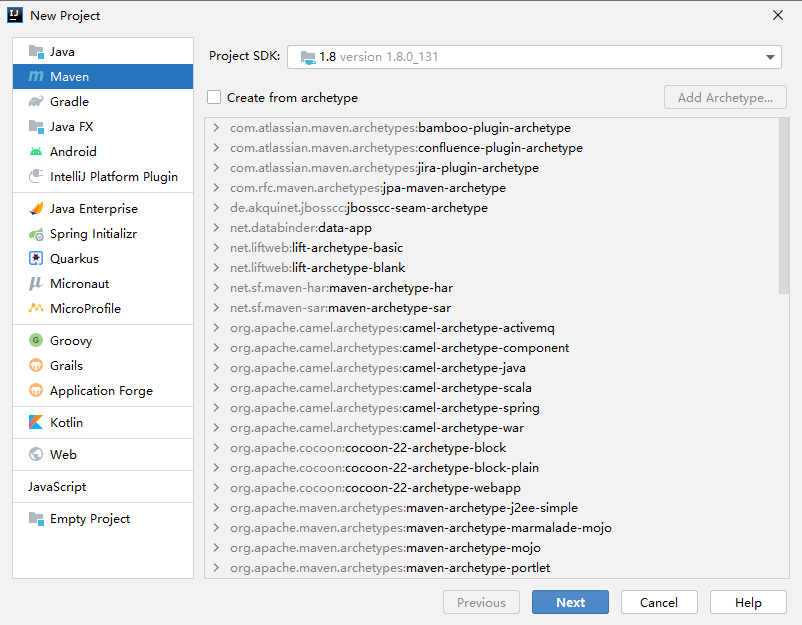Click the Micronaut mu icon
The image size is (802, 625).
[x=36, y=283]
